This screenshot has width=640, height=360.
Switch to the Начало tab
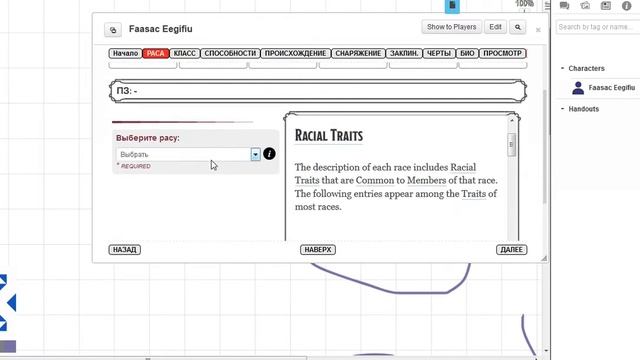coord(125,53)
